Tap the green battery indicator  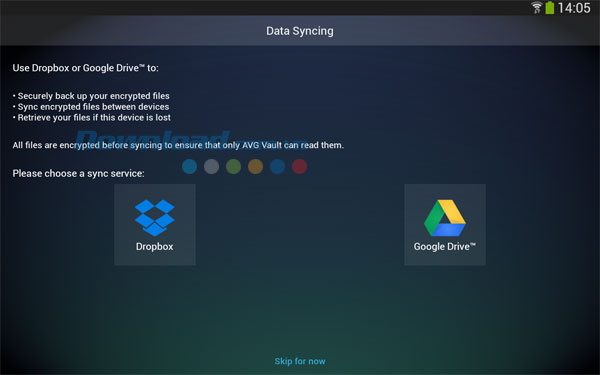click(549, 8)
